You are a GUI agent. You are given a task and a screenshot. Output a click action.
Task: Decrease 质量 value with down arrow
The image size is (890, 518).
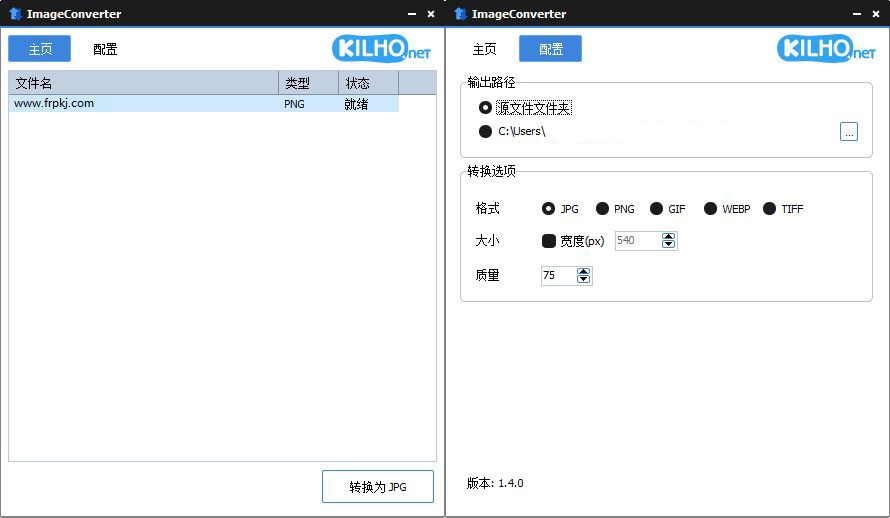coord(583,279)
